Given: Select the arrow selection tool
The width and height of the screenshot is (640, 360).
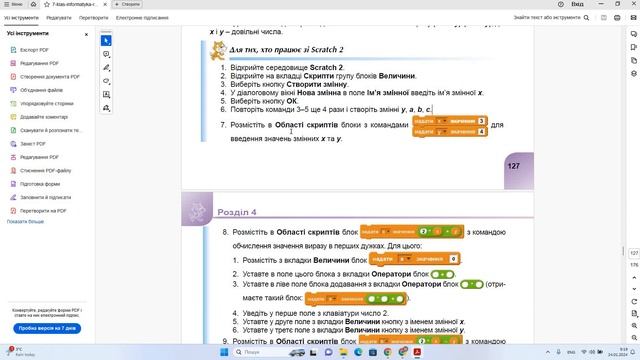Looking at the screenshot, I should 106,41.
